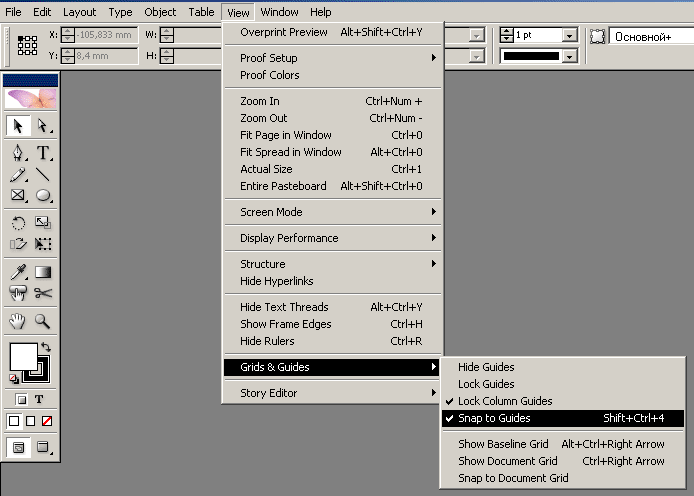Select the Pen tool
The width and height of the screenshot is (694, 496).
[x=18, y=153]
